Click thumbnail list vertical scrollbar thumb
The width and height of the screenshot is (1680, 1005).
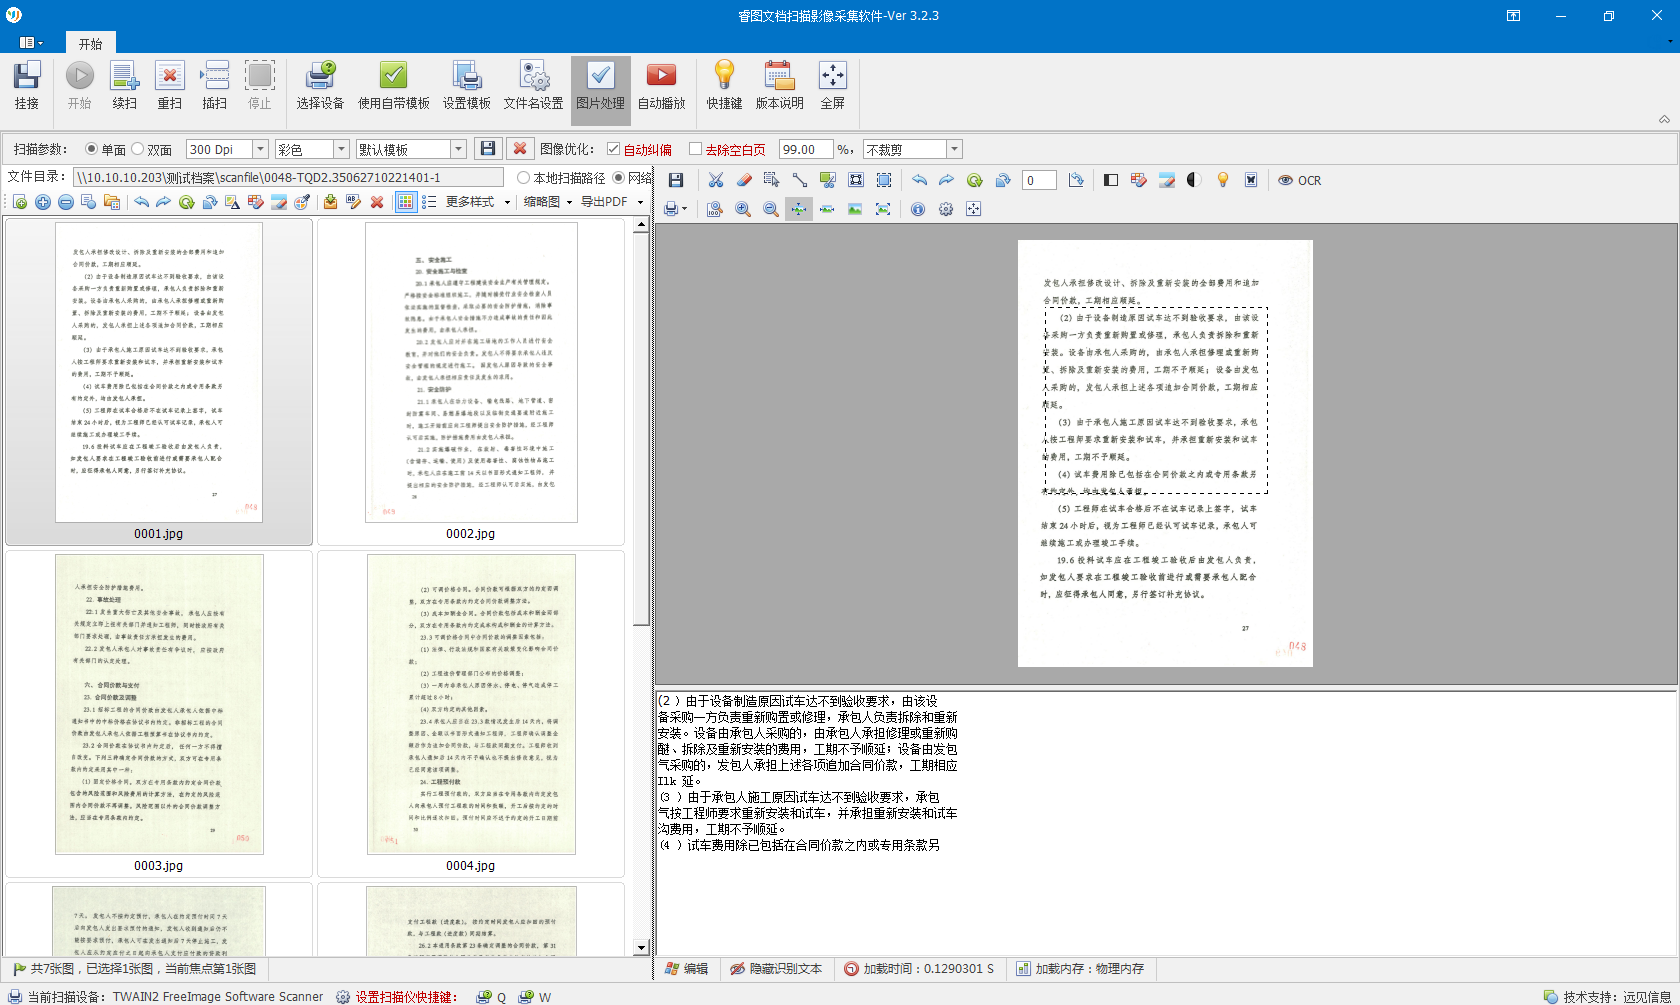pos(642,430)
